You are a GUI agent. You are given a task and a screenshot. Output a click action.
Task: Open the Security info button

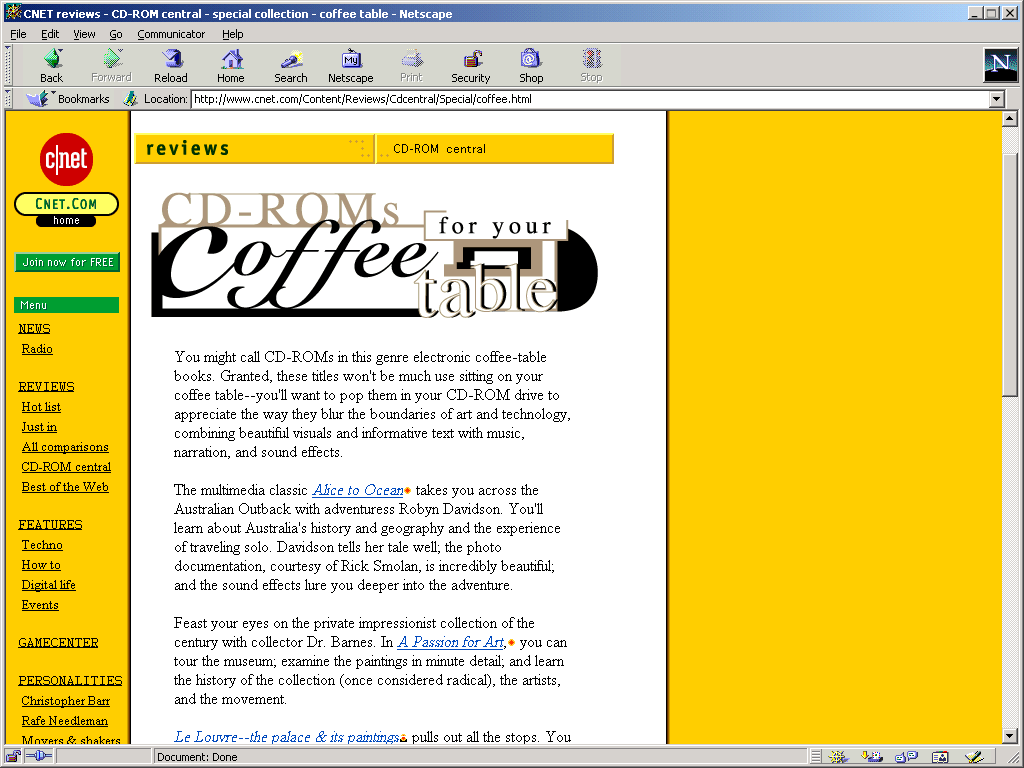(x=470, y=66)
